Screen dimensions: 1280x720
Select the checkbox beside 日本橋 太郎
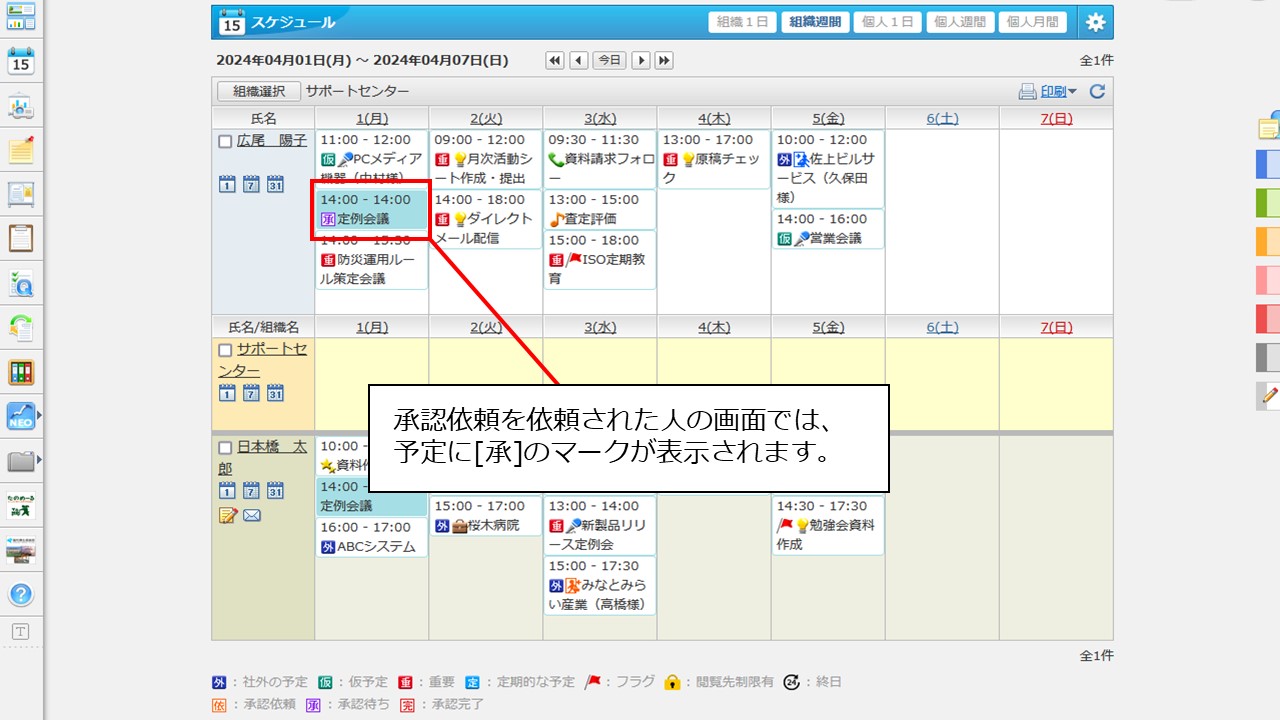(225, 448)
